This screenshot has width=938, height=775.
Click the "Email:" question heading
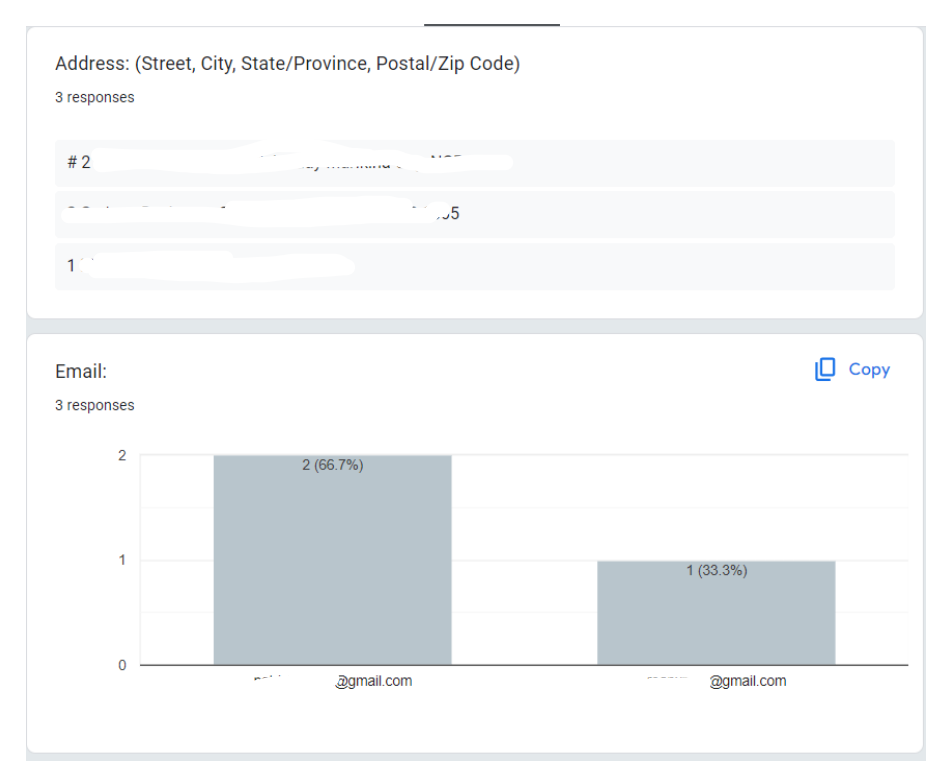tap(81, 372)
